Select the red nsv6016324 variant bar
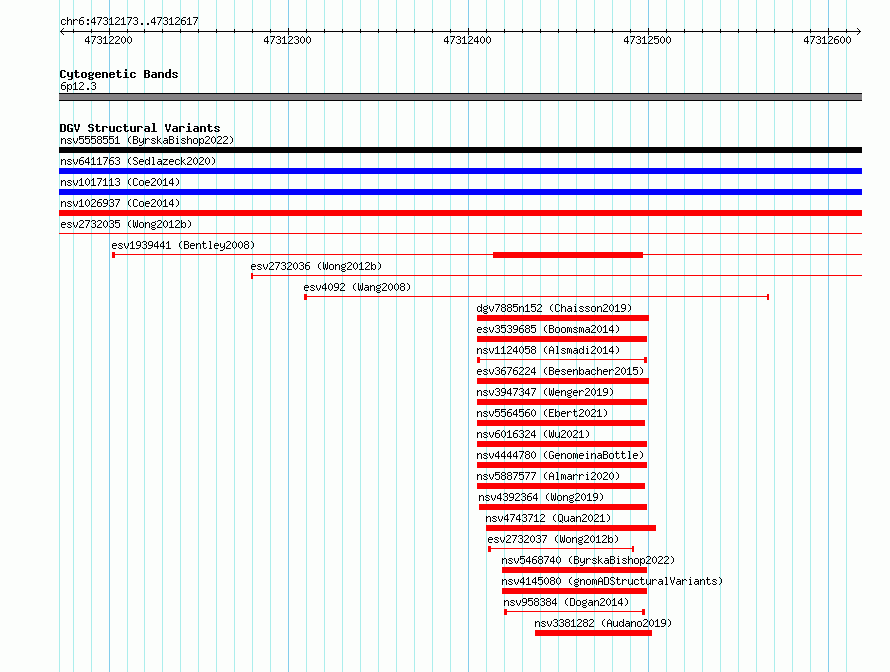Screen dimensions: 890x672 (562, 444)
